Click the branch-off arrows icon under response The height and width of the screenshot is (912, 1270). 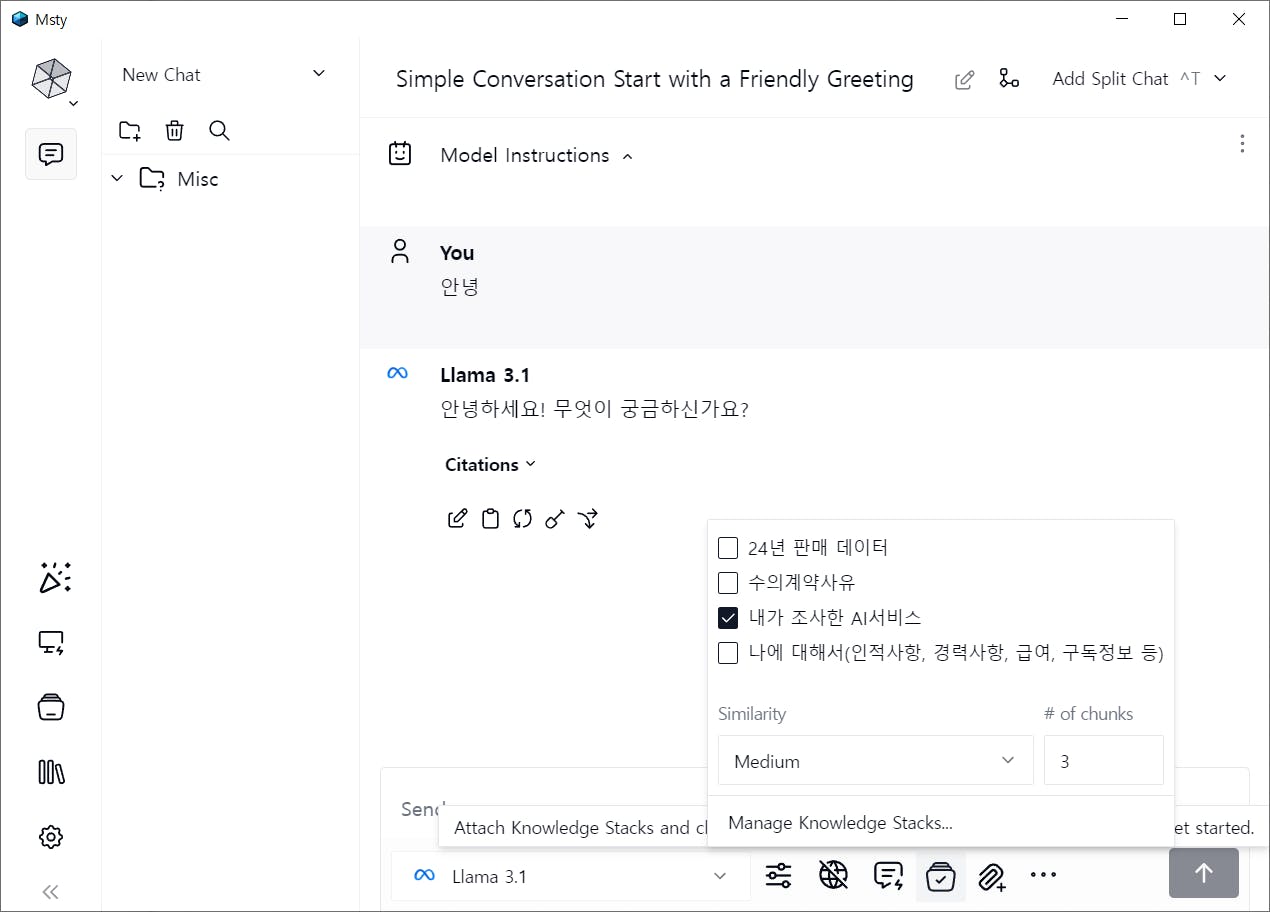click(588, 518)
